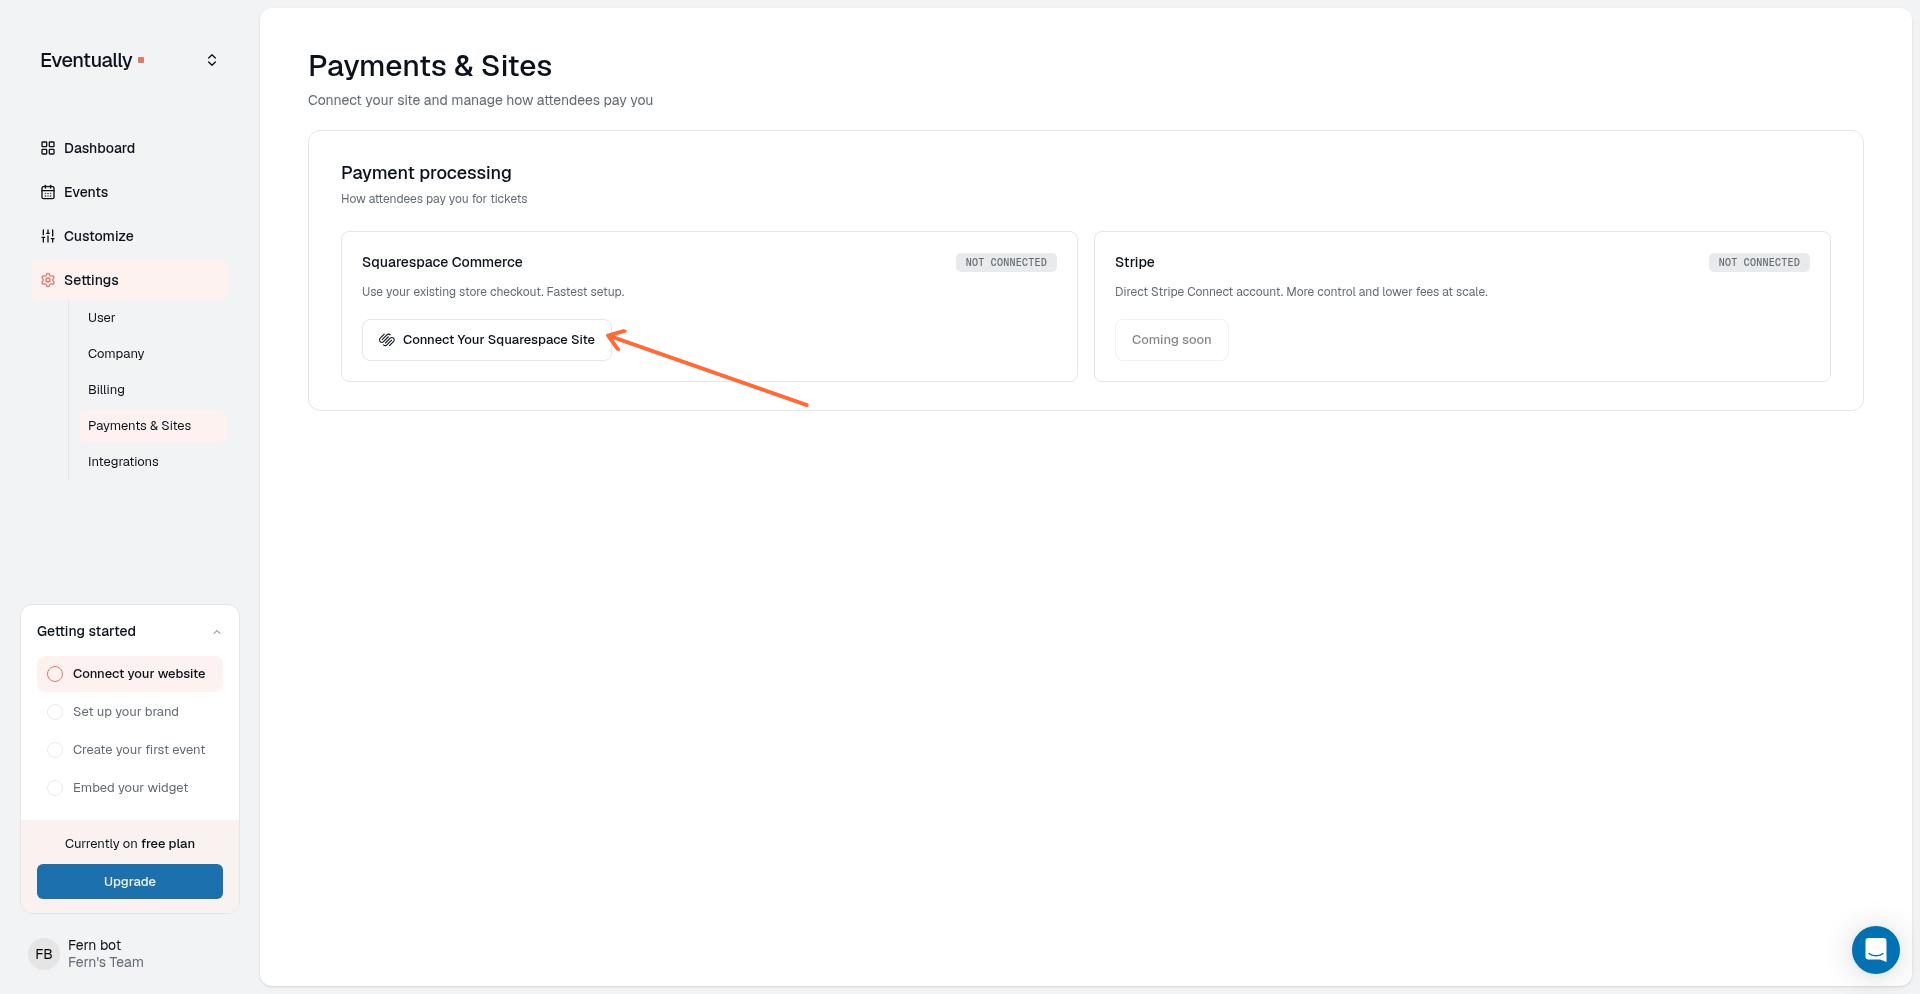Click the Coming soon Stripe button
This screenshot has width=1920, height=994.
pyautogui.click(x=1171, y=340)
